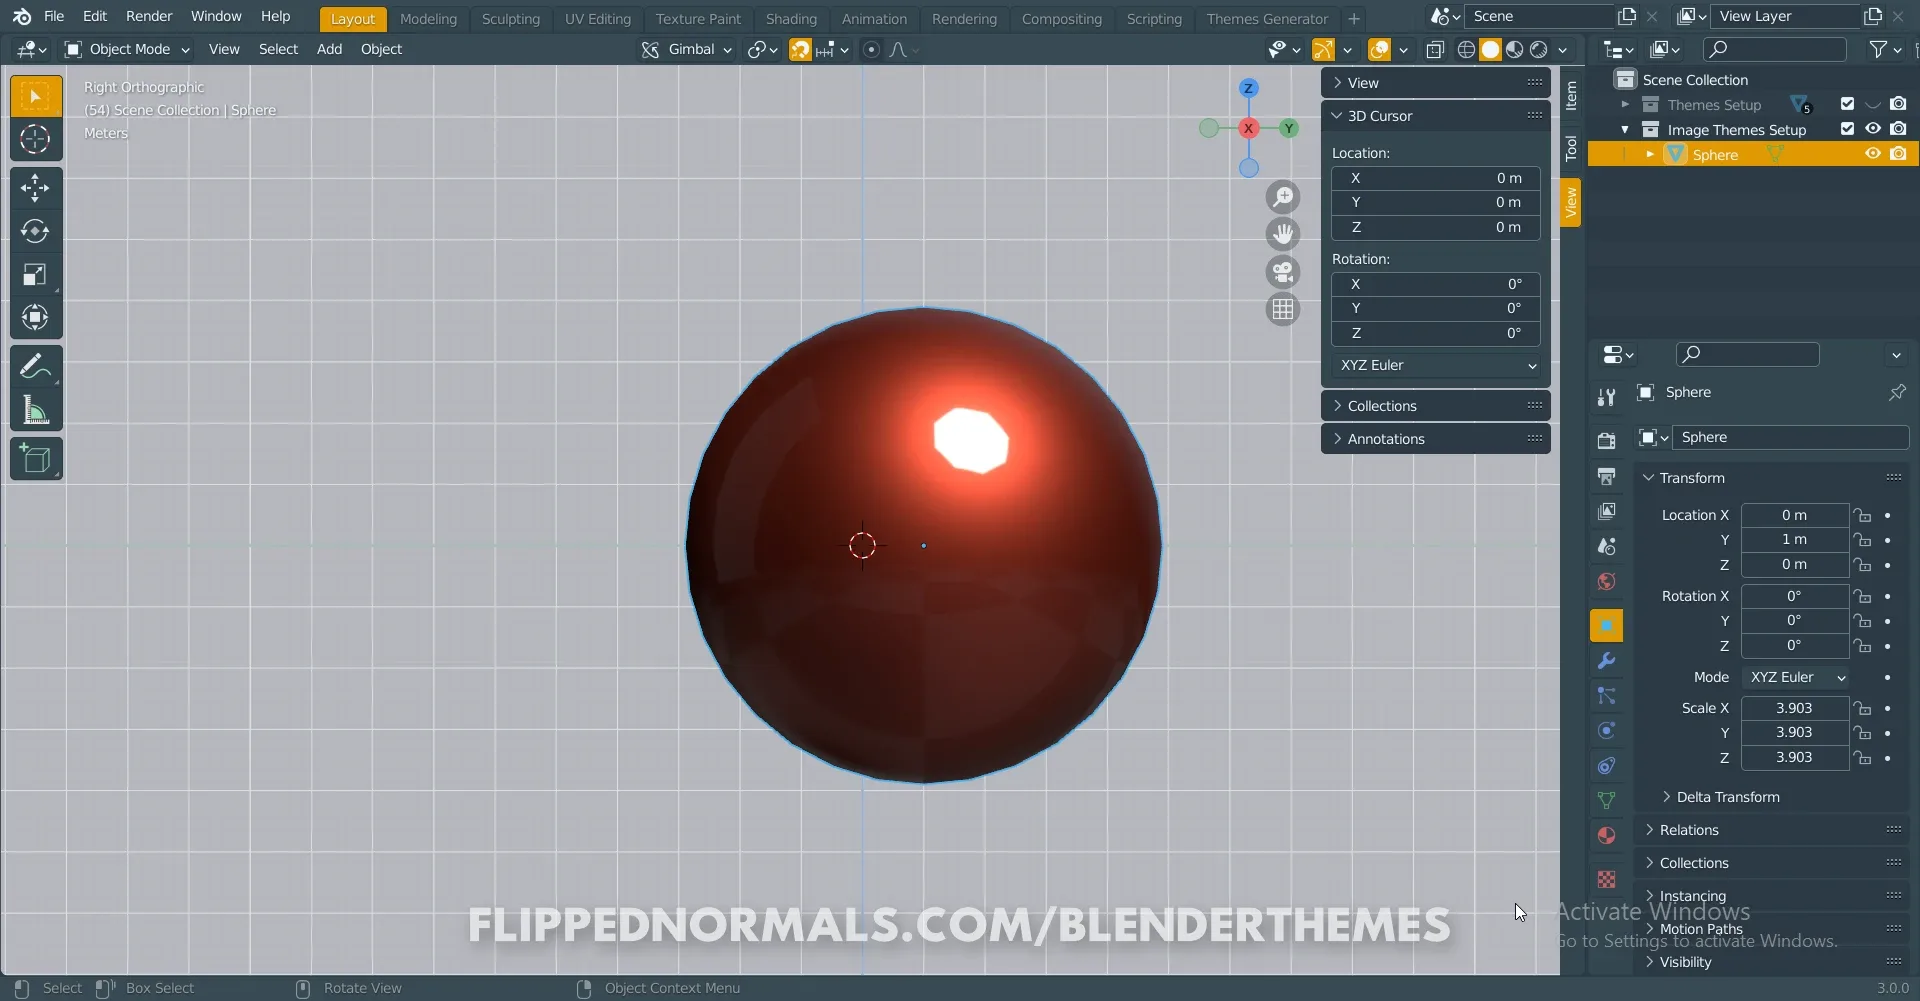
Task: Open the Physics properties tab
Action: coord(1606,730)
